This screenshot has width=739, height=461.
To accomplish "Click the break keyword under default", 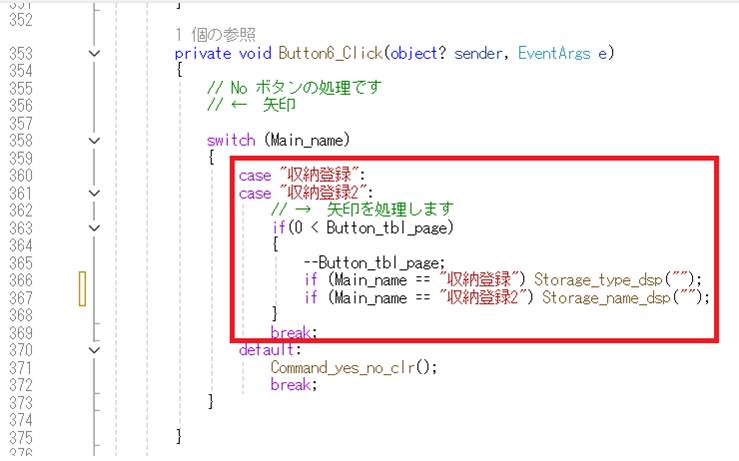I will pyautogui.click(x=290, y=385).
